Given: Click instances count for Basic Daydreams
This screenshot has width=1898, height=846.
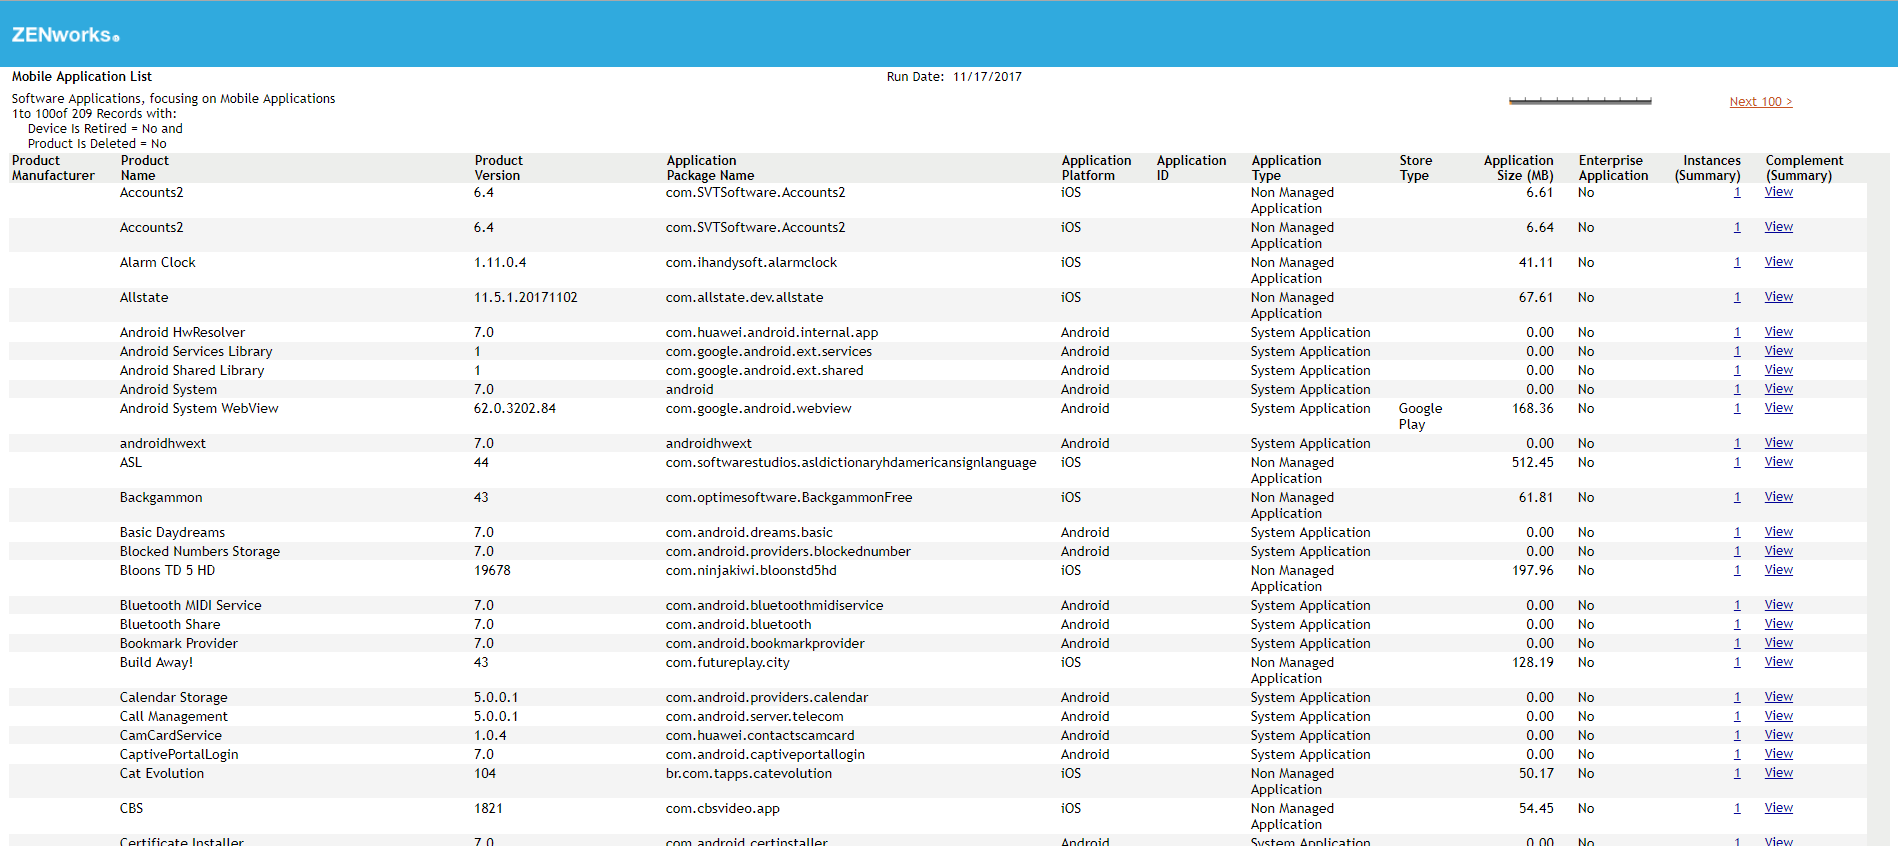Looking at the screenshot, I should 1737,533.
